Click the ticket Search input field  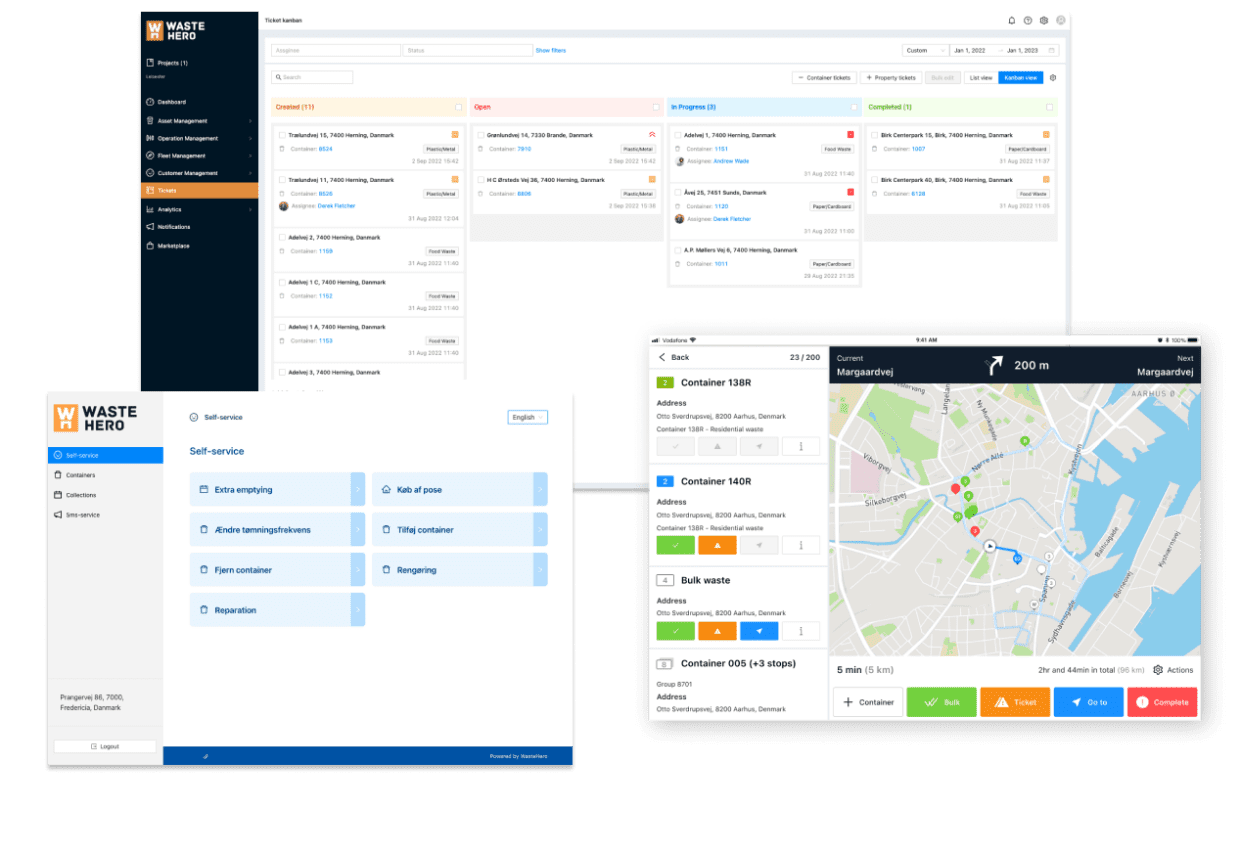click(x=312, y=77)
